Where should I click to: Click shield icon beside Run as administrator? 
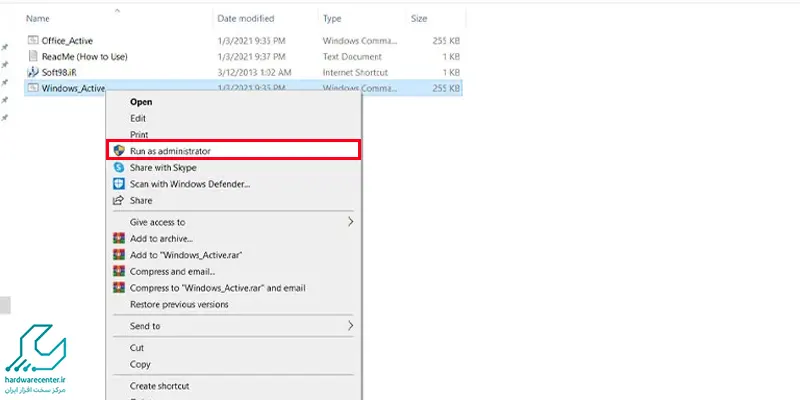(119, 151)
